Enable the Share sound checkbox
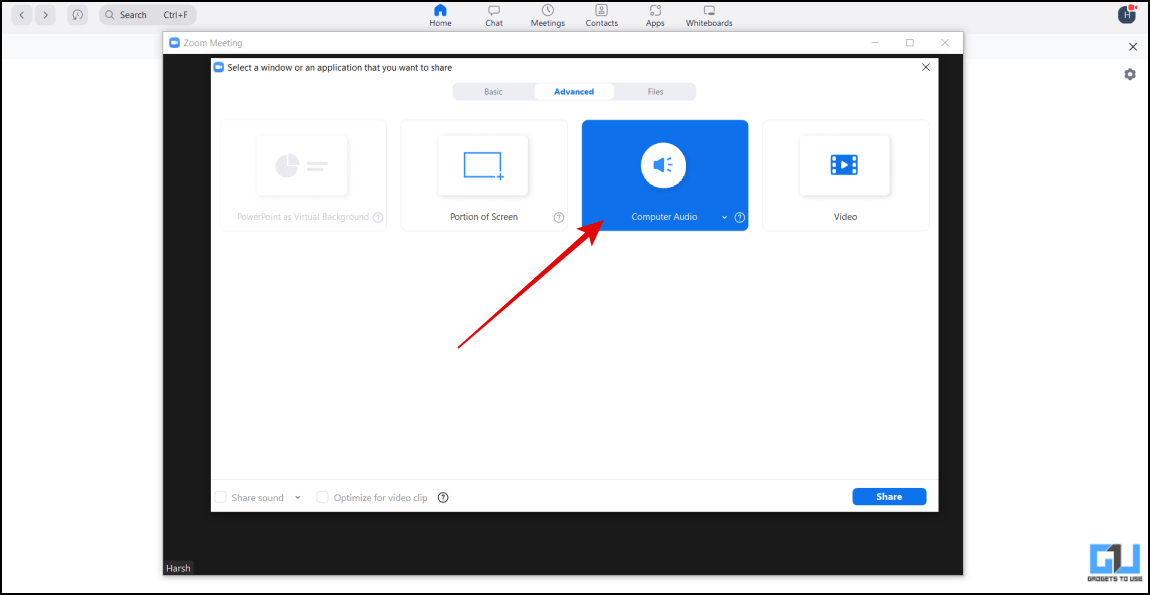This screenshot has height=595, width=1150. coord(220,497)
